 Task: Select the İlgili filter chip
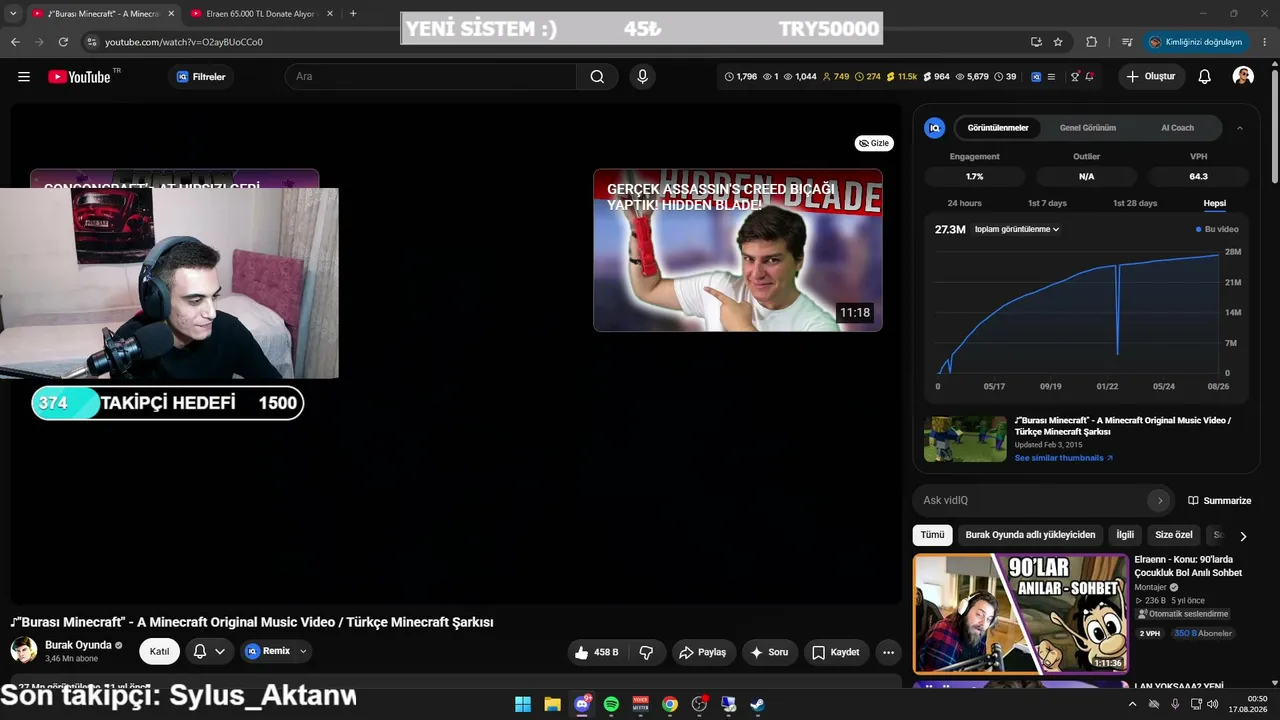tap(1125, 535)
